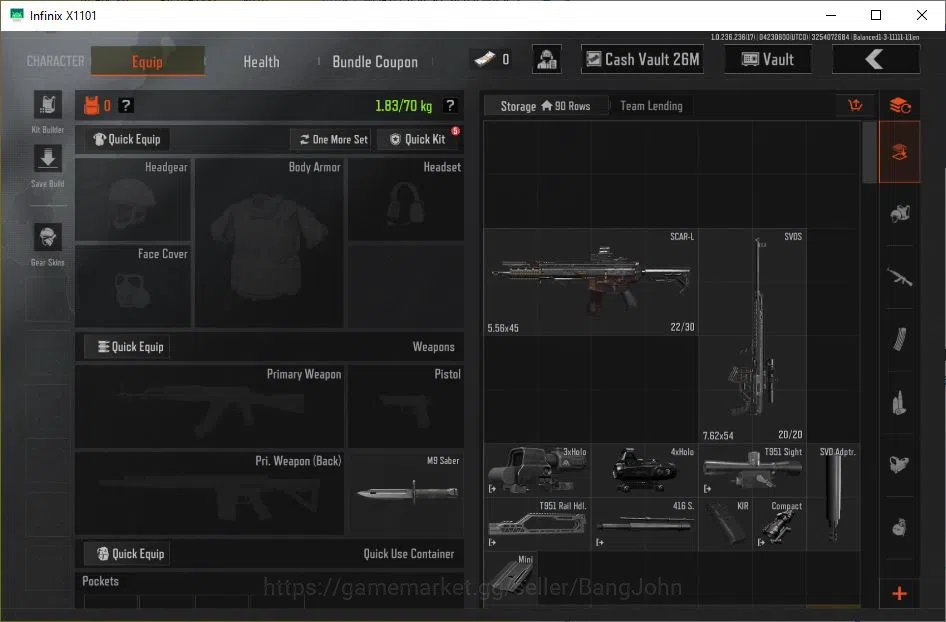Click Quick Equip for gear

127,139
